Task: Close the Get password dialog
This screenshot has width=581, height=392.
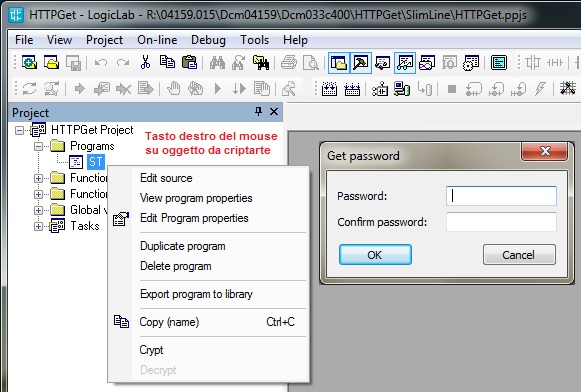Action: (x=544, y=152)
